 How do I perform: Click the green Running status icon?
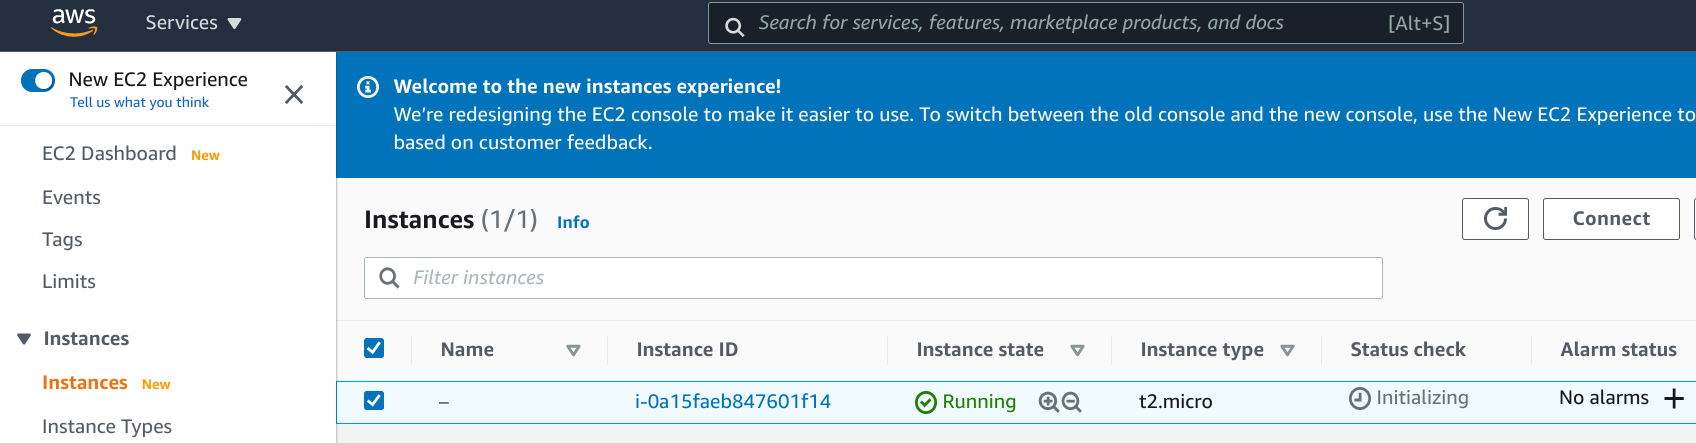(926, 402)
